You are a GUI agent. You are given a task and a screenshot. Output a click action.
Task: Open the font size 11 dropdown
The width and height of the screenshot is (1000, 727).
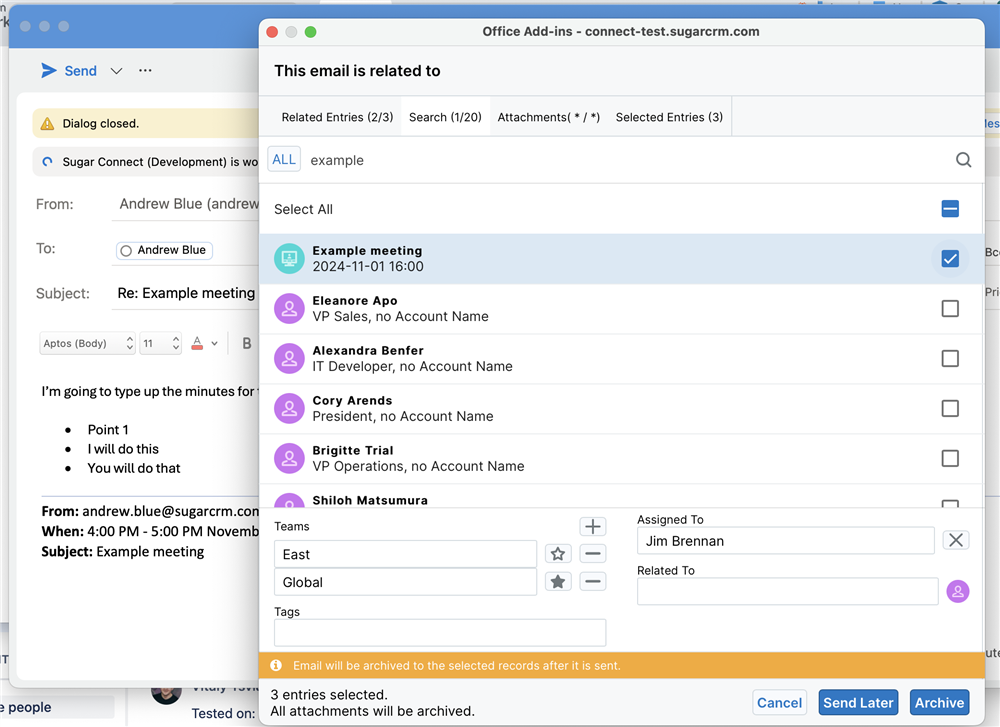click(160, 344)
